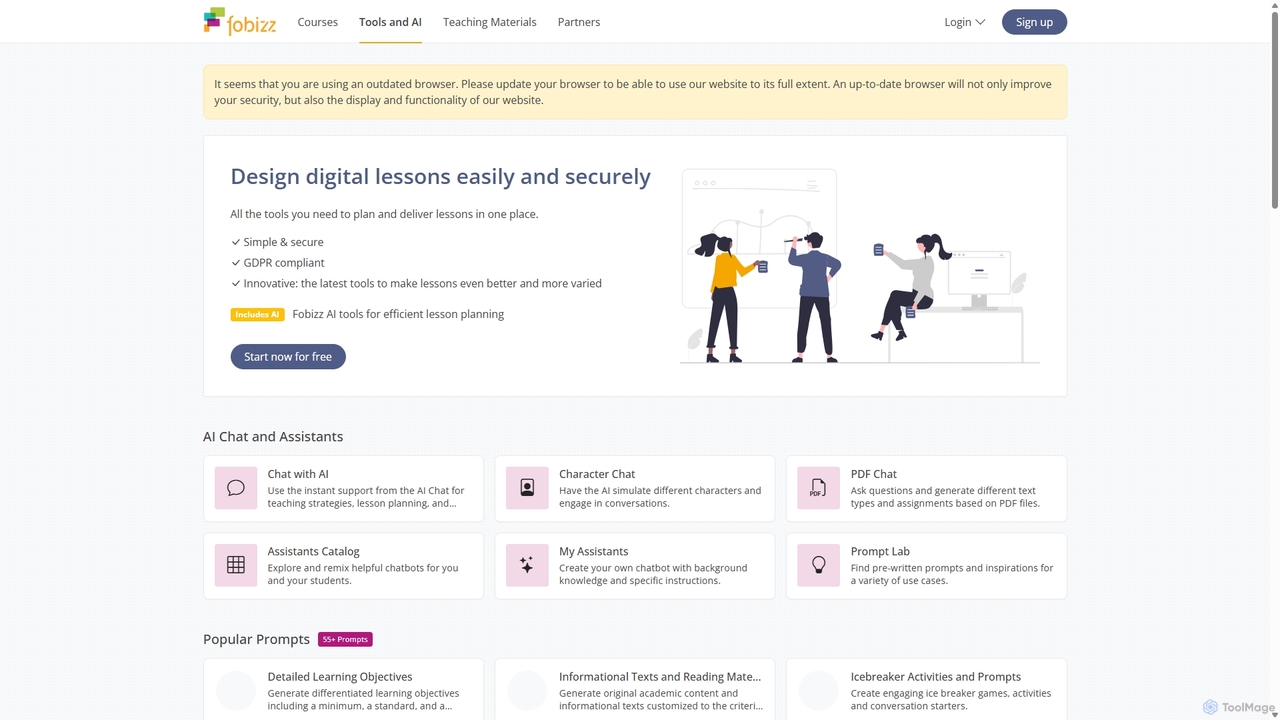Open the PDF Chat title link
This screenshot has width=1280, height=720.
tap(874, 474)
